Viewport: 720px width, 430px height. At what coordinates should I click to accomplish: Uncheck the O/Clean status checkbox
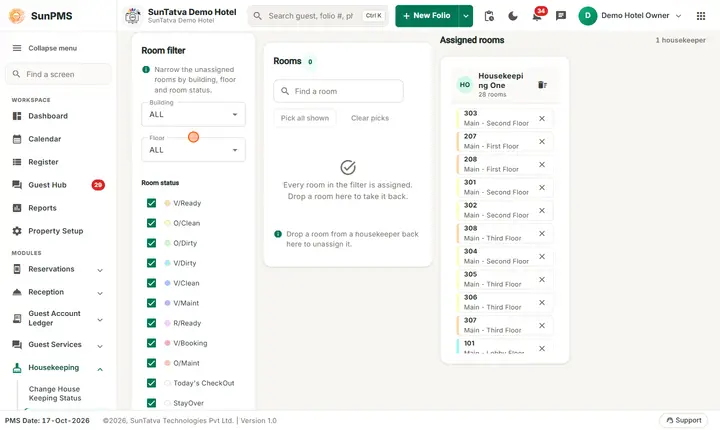(151, 223)
